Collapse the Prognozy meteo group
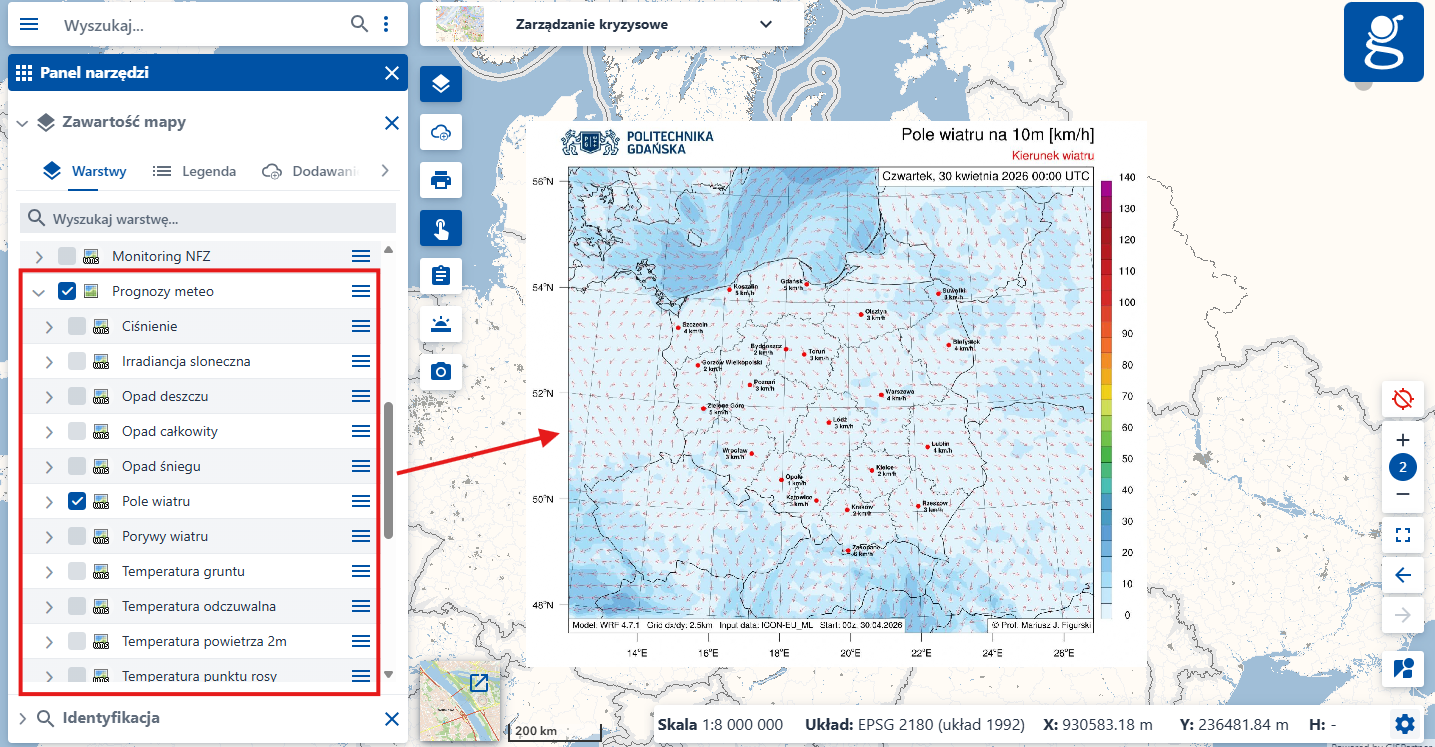The height and width of the screenshot is (747, 1435). pyautogui.click(x=38, y=290)
